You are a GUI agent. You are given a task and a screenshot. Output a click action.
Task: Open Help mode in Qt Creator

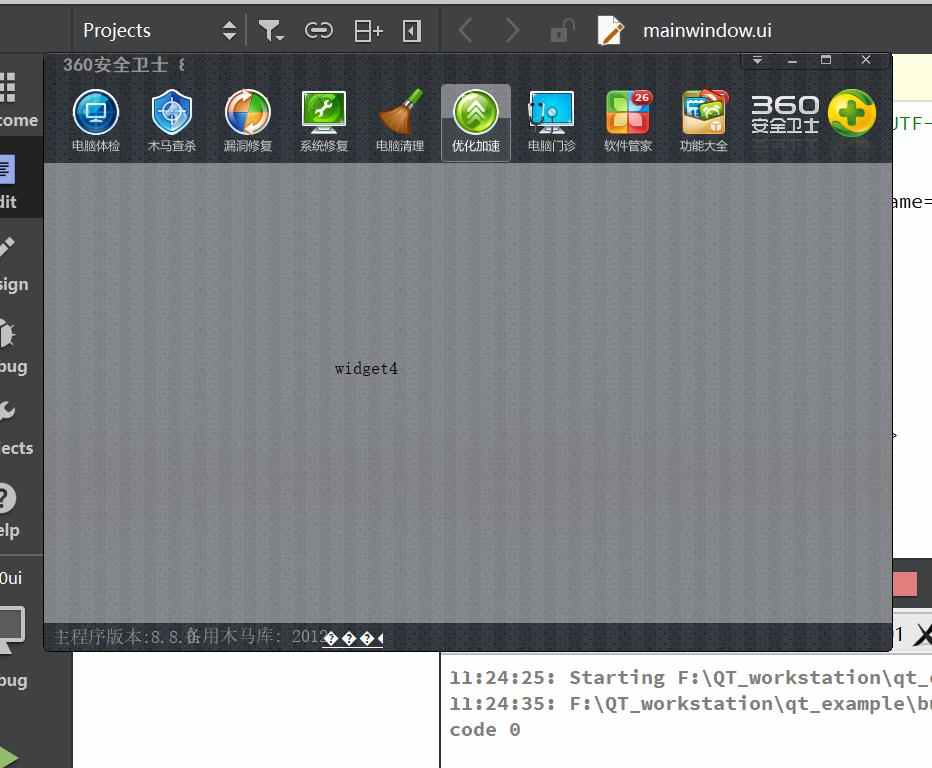12,510
